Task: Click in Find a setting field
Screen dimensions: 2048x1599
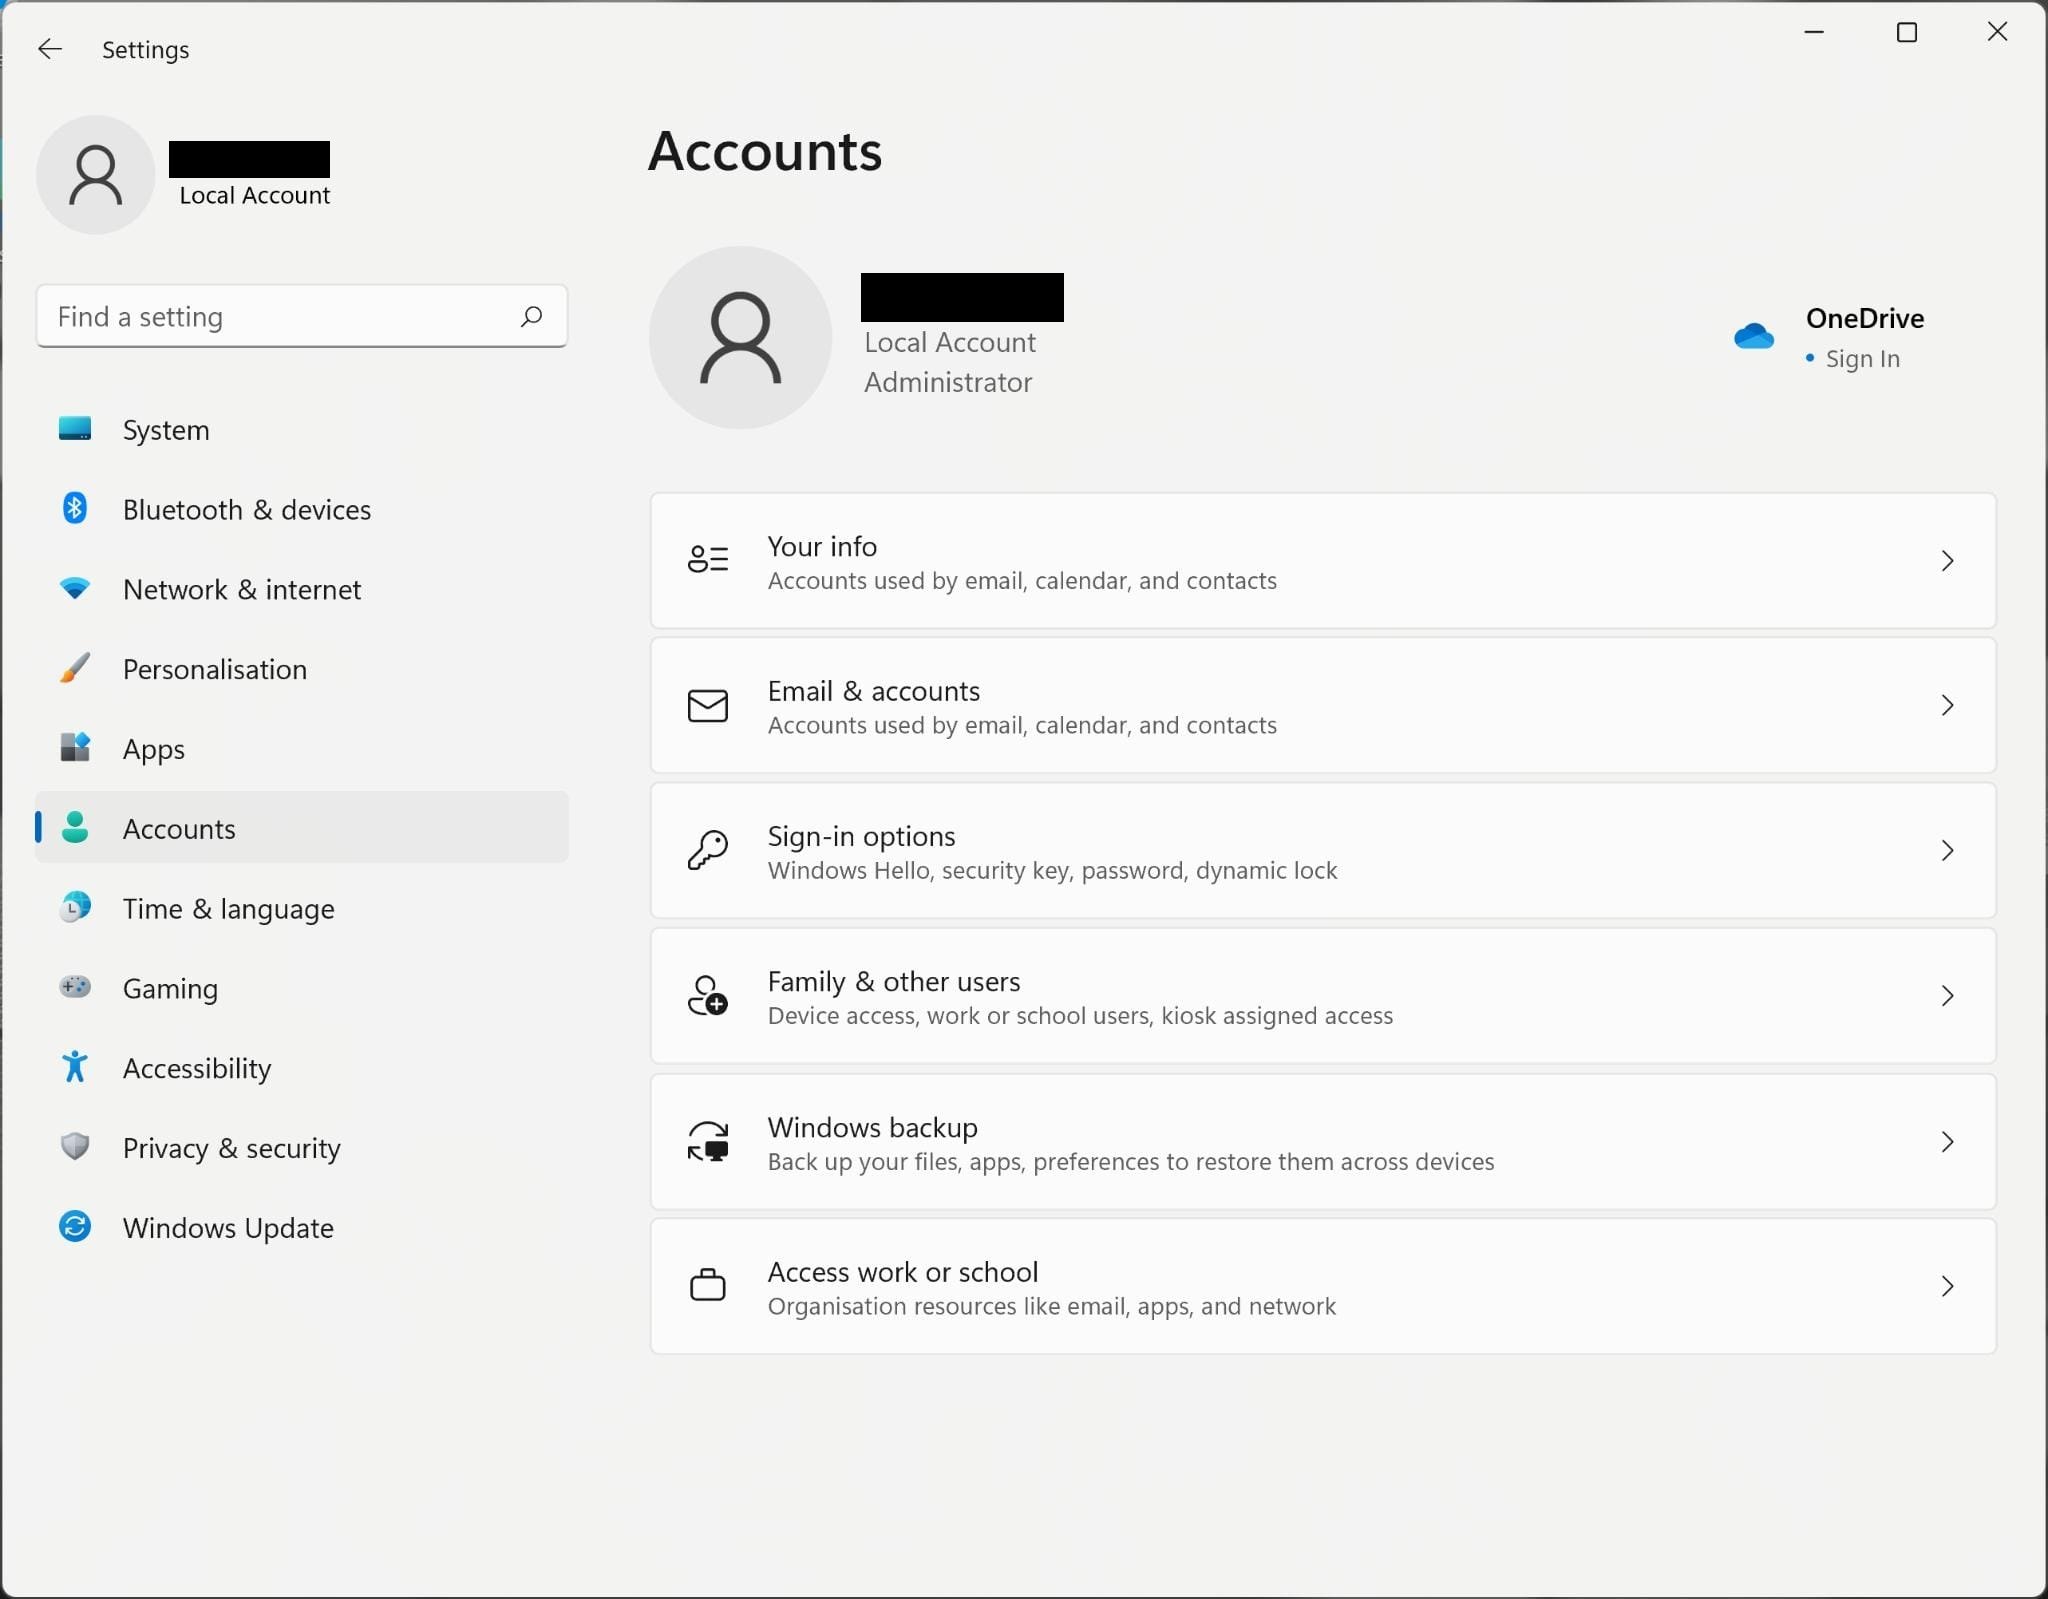Action: point(280,317)
